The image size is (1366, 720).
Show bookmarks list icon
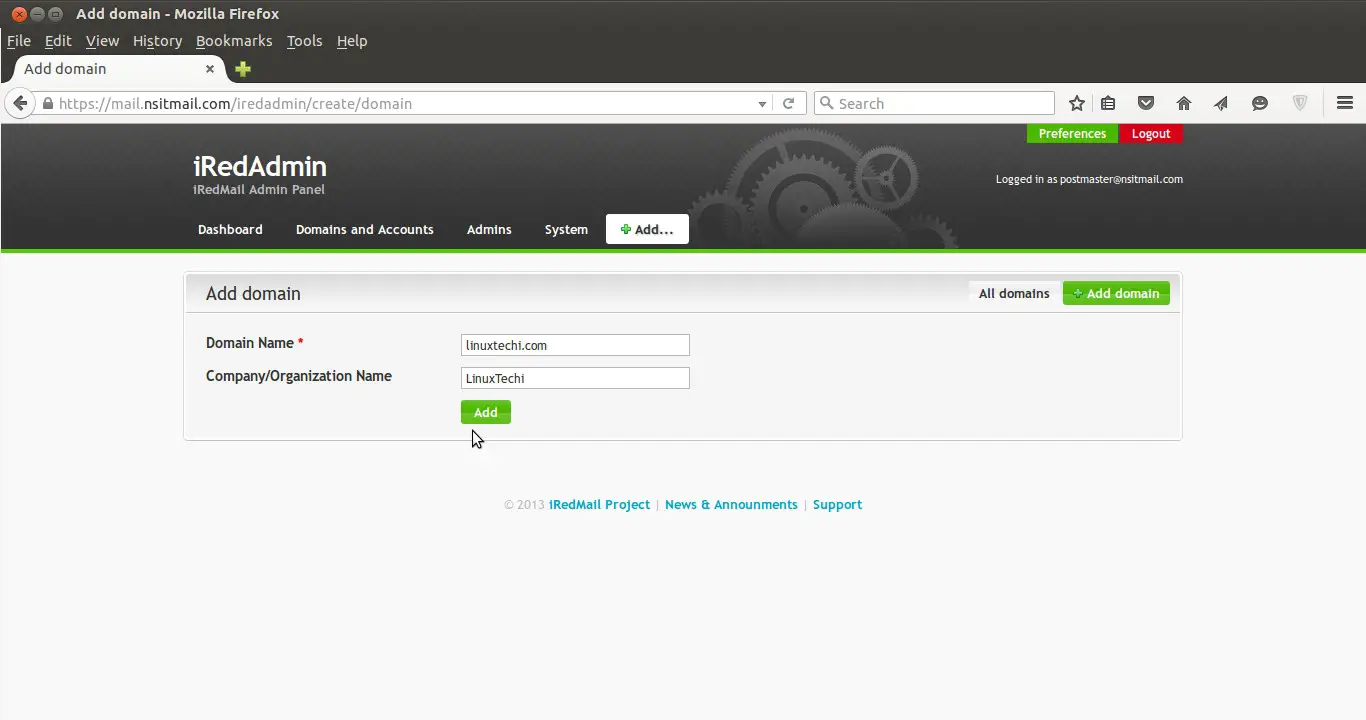coord(1108,103)
